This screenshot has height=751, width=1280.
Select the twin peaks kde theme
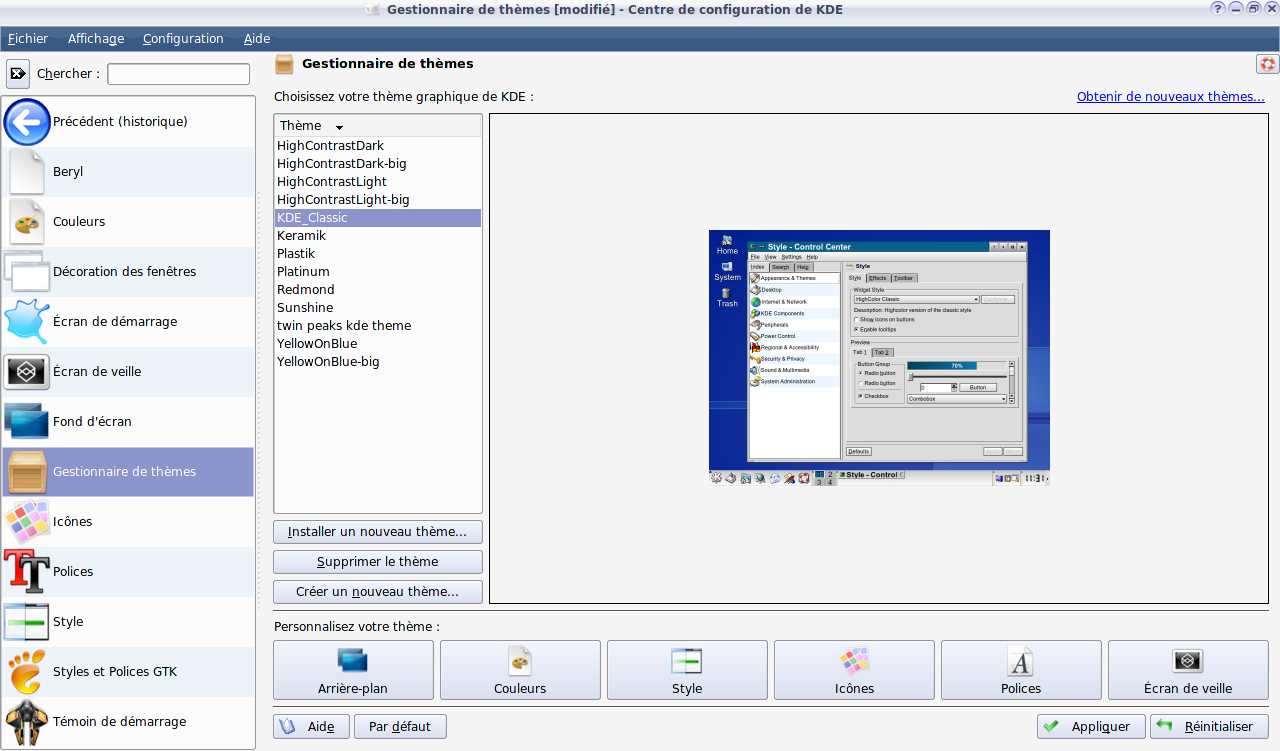pyautogui.click(x=378, y=326)
